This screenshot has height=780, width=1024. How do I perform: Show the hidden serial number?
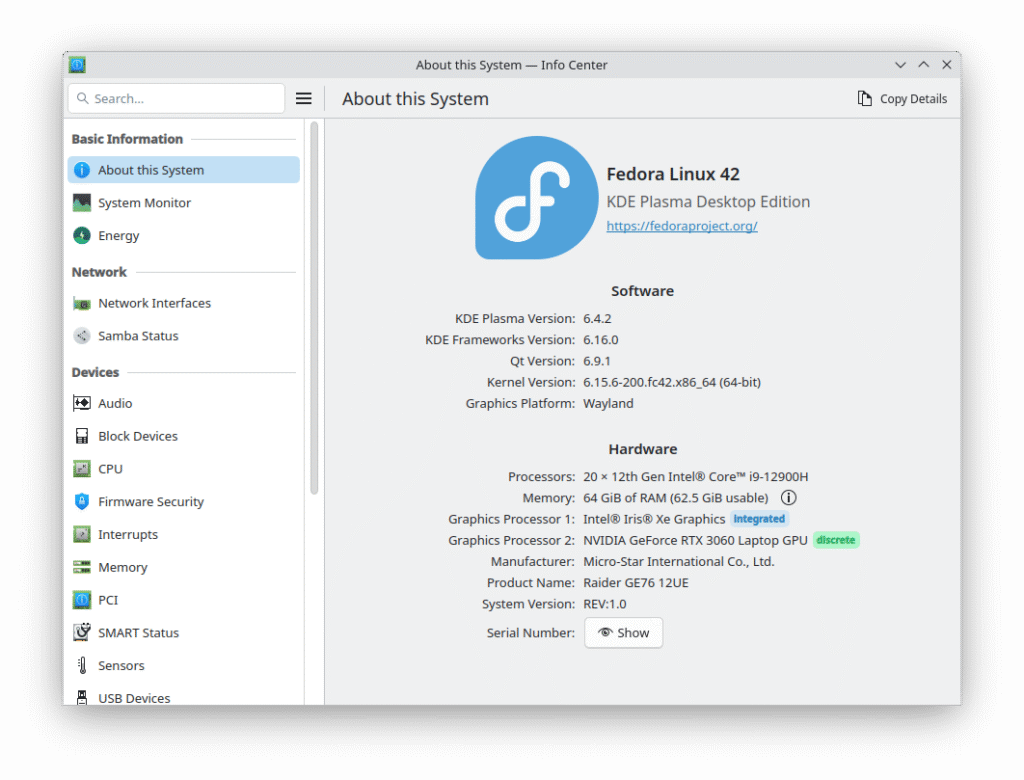623,632
